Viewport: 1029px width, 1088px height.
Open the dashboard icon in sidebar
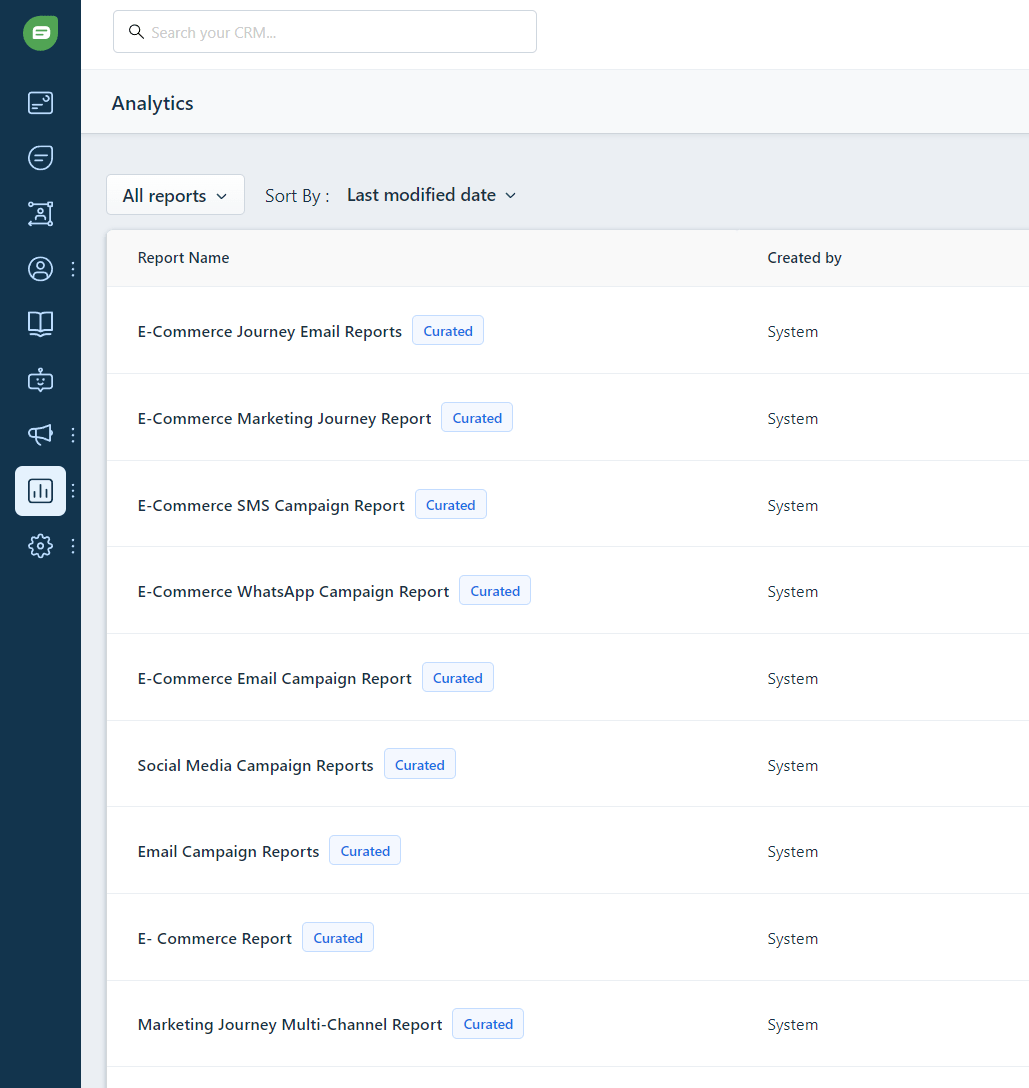coord(40,103)
